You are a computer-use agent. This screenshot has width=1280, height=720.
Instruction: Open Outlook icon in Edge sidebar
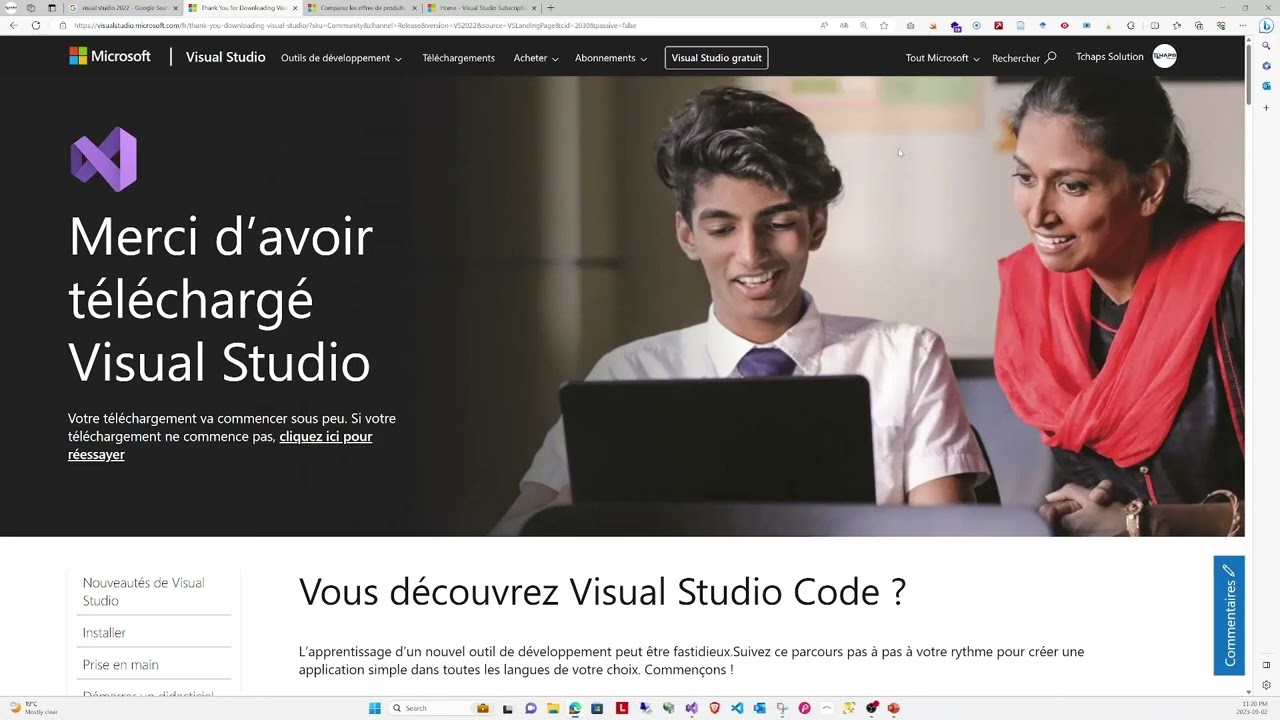[1266, 86]
